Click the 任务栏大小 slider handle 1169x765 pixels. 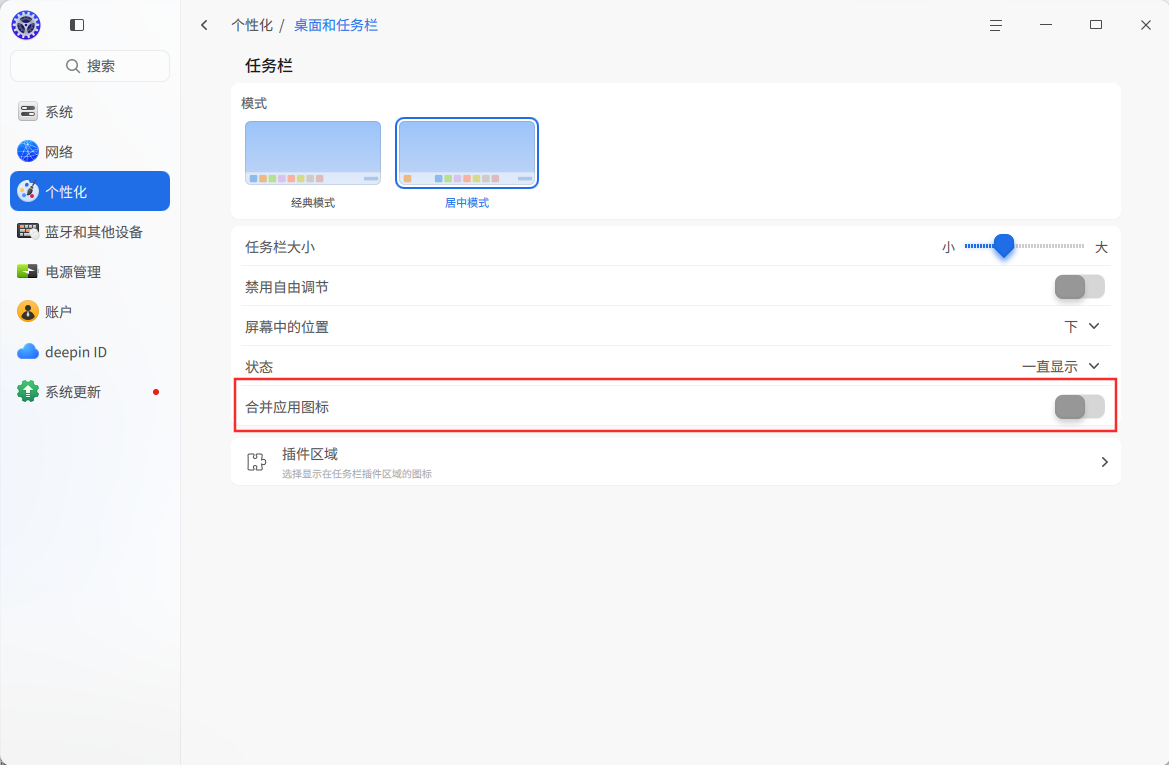coord(1004,245)
